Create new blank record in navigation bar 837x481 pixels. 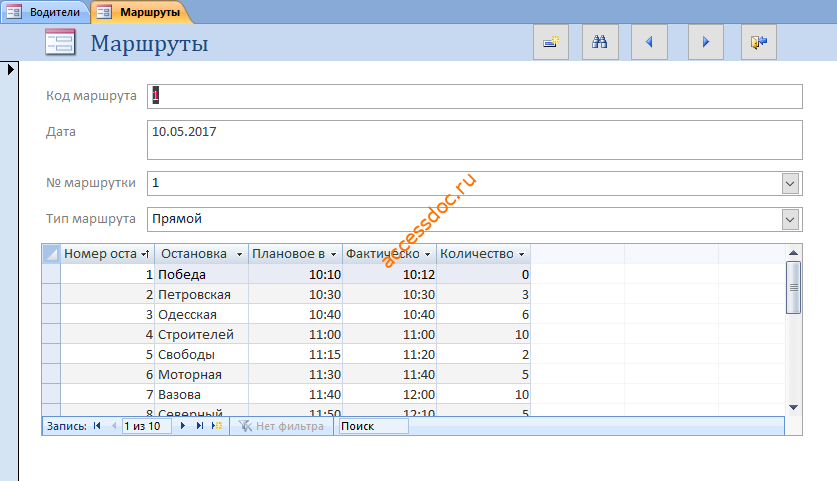[217, 426]
